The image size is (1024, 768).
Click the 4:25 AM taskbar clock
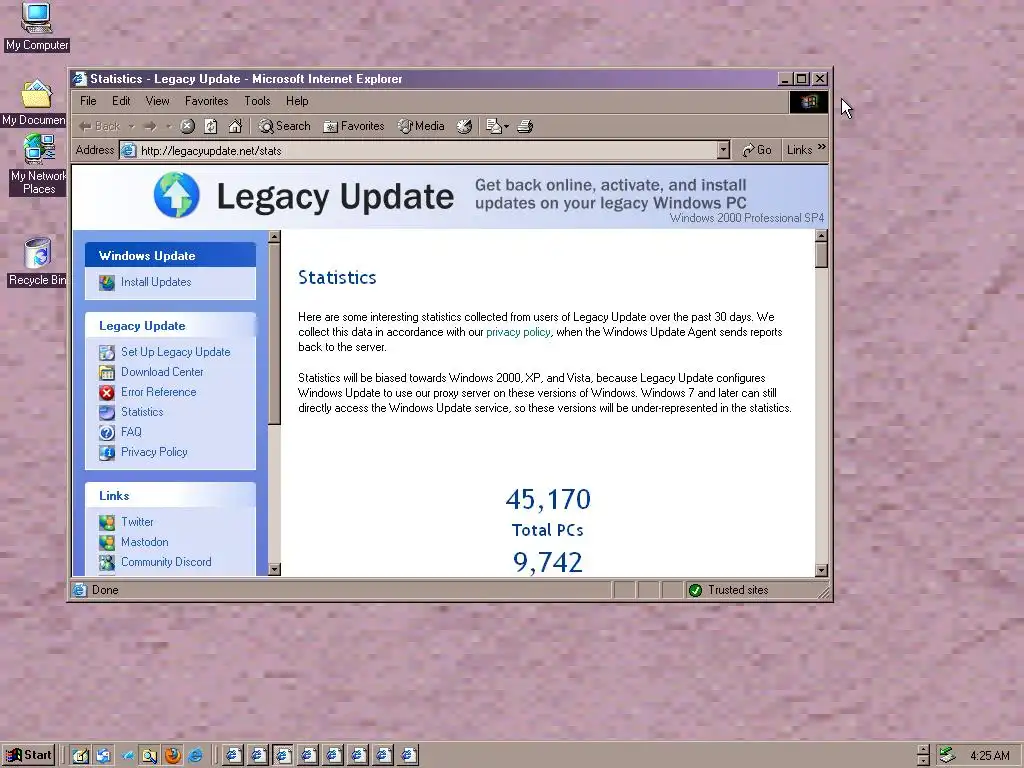[989, 756]
